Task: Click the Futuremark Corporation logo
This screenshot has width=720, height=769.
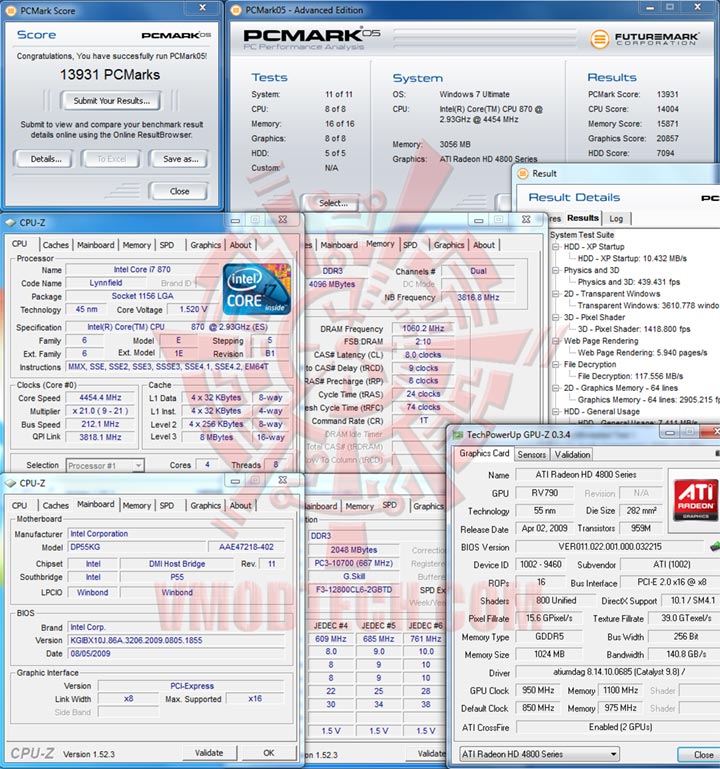Action: pyautogui.click(x=644, y=39)
